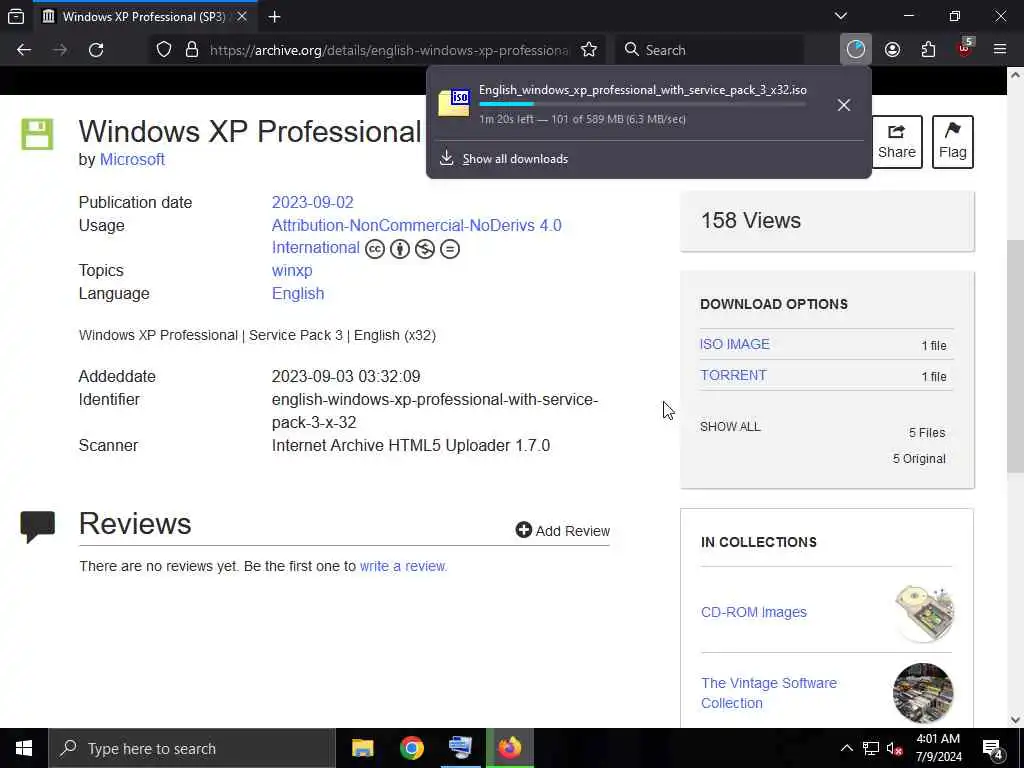The width and height of the screenshot is (1024, 768).
Task: Cancel the ISO download with the X
Action: pyautogui.click(x=844, y=105)
